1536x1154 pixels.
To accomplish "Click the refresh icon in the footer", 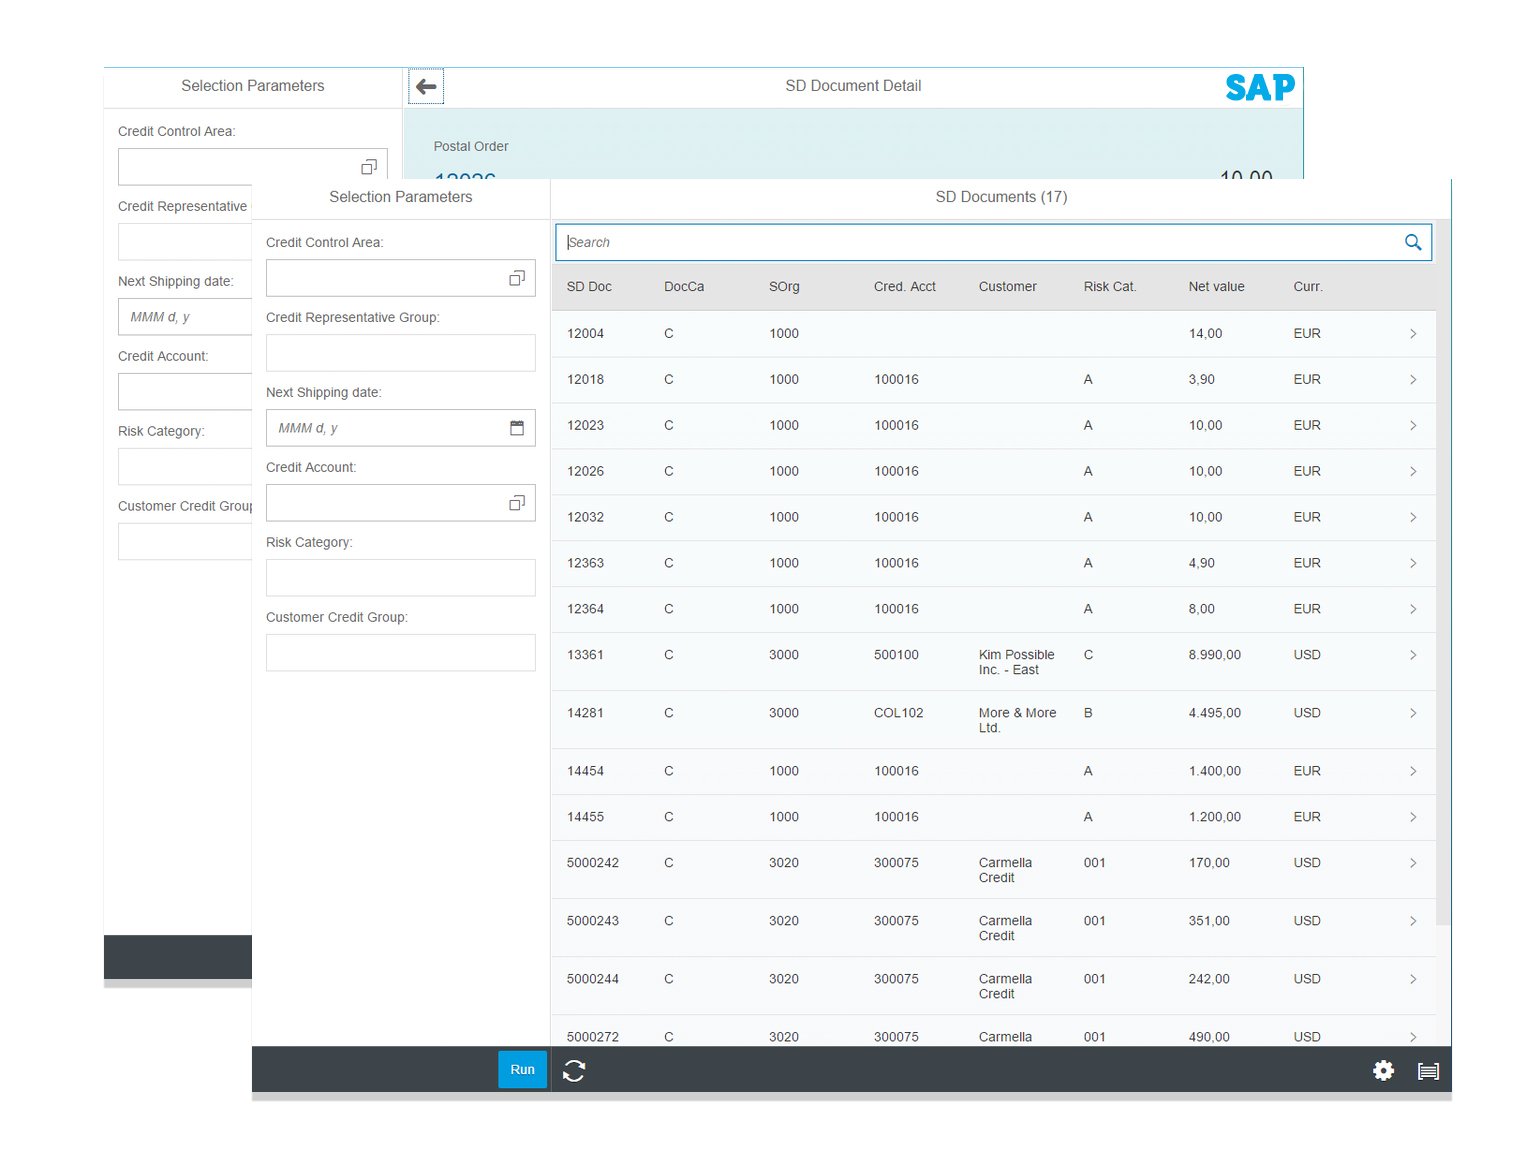I will (574, 1070).
